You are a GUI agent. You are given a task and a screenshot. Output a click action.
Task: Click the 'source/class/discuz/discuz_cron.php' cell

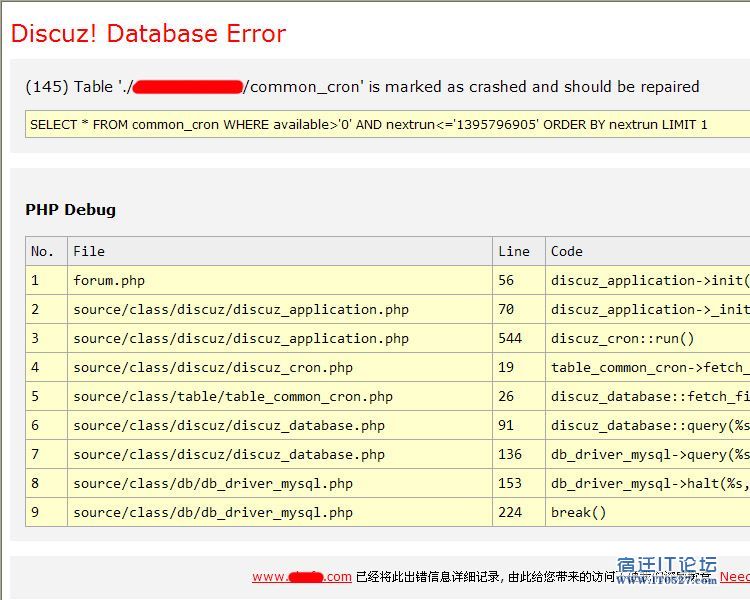click(280, 367)
